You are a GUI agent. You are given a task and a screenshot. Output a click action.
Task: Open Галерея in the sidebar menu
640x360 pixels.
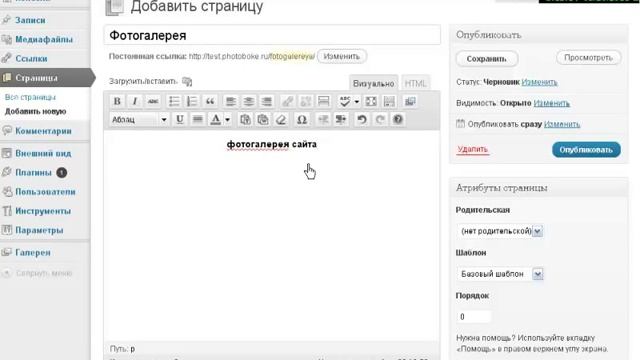coord(33,253)
